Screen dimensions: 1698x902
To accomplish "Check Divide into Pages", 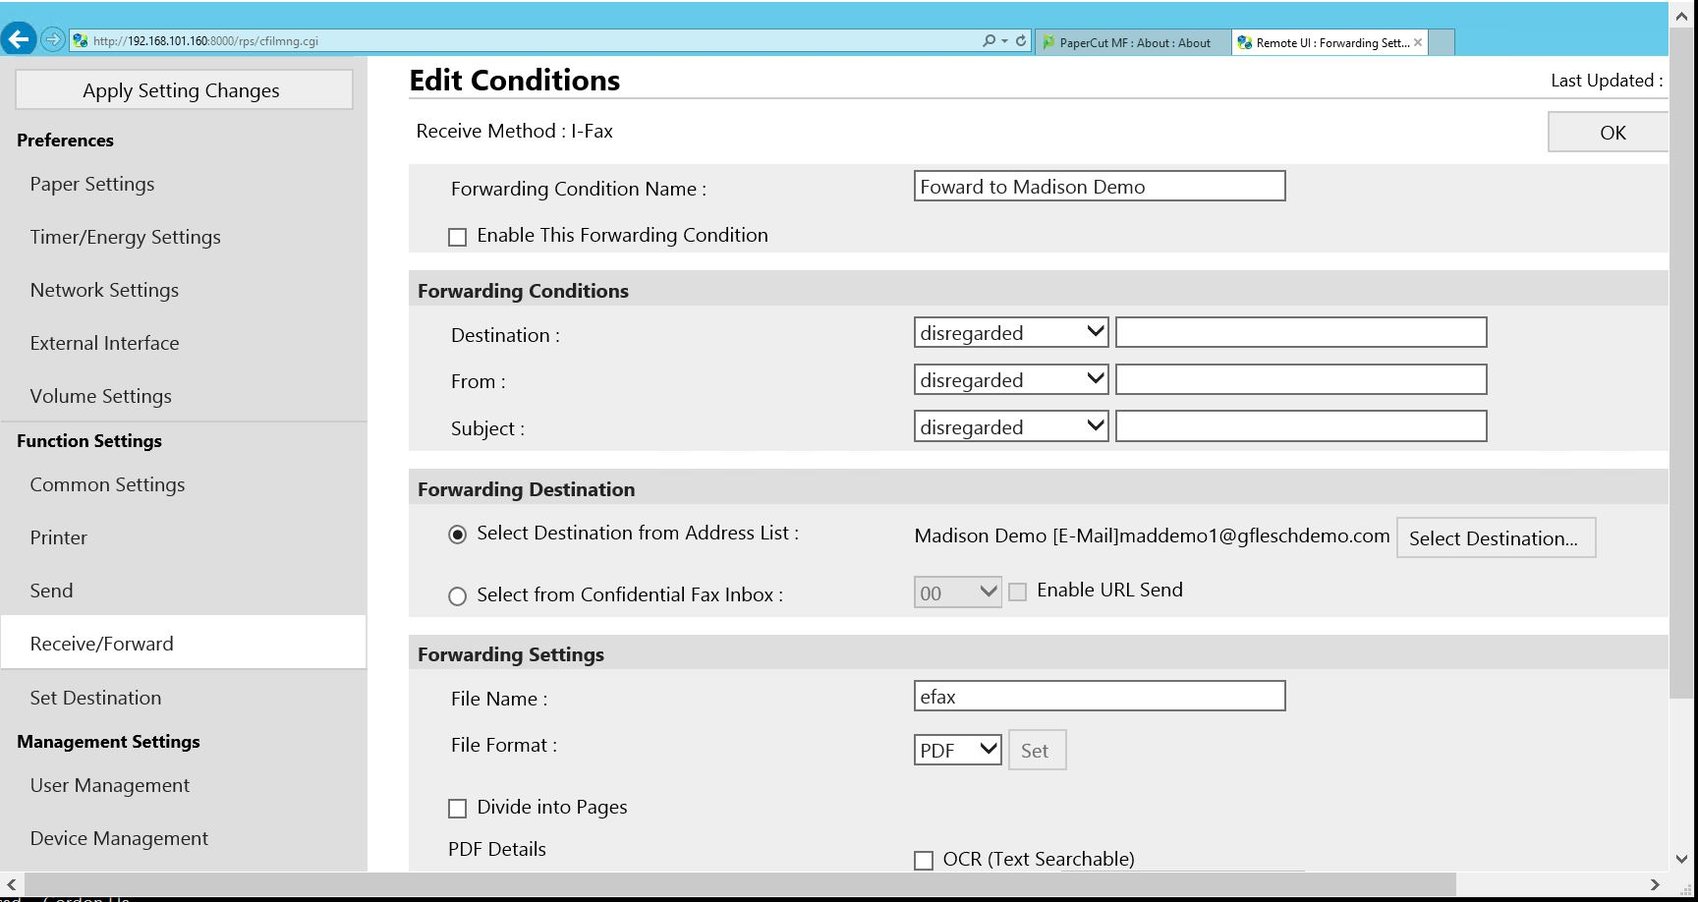I will (458, 808).
